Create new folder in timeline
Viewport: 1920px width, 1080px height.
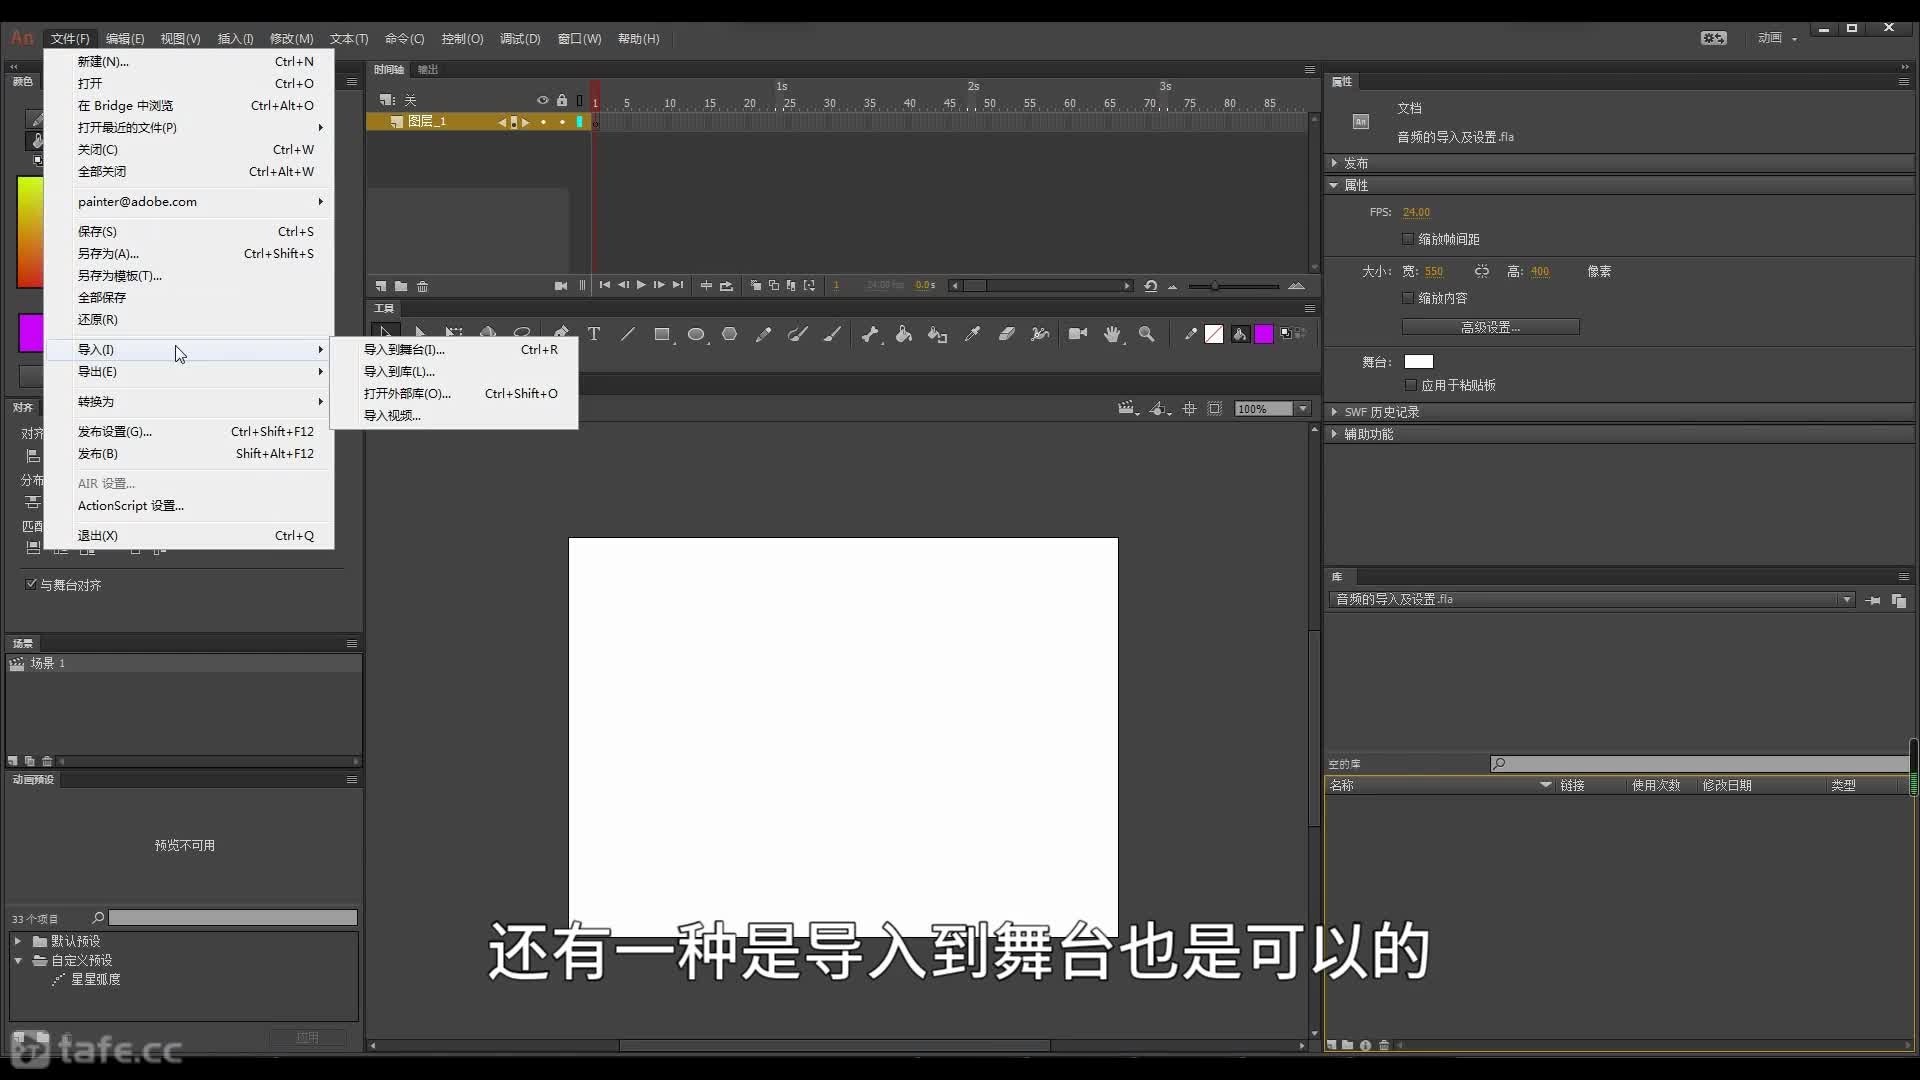click(401, 286)
